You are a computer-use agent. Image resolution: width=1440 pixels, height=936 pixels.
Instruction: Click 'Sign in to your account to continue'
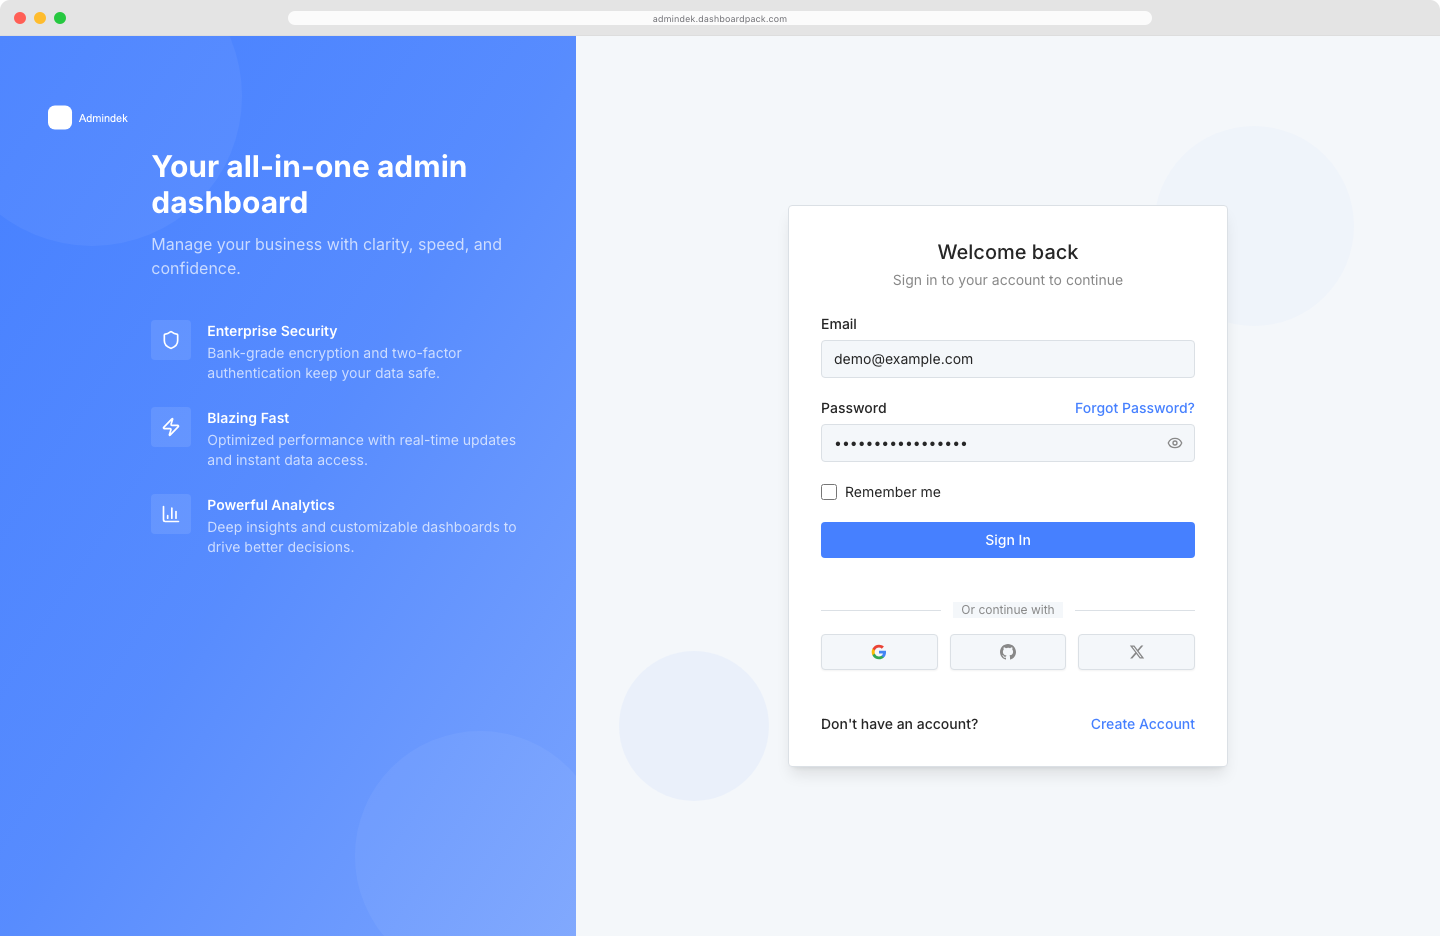(x=1008, y=280)
